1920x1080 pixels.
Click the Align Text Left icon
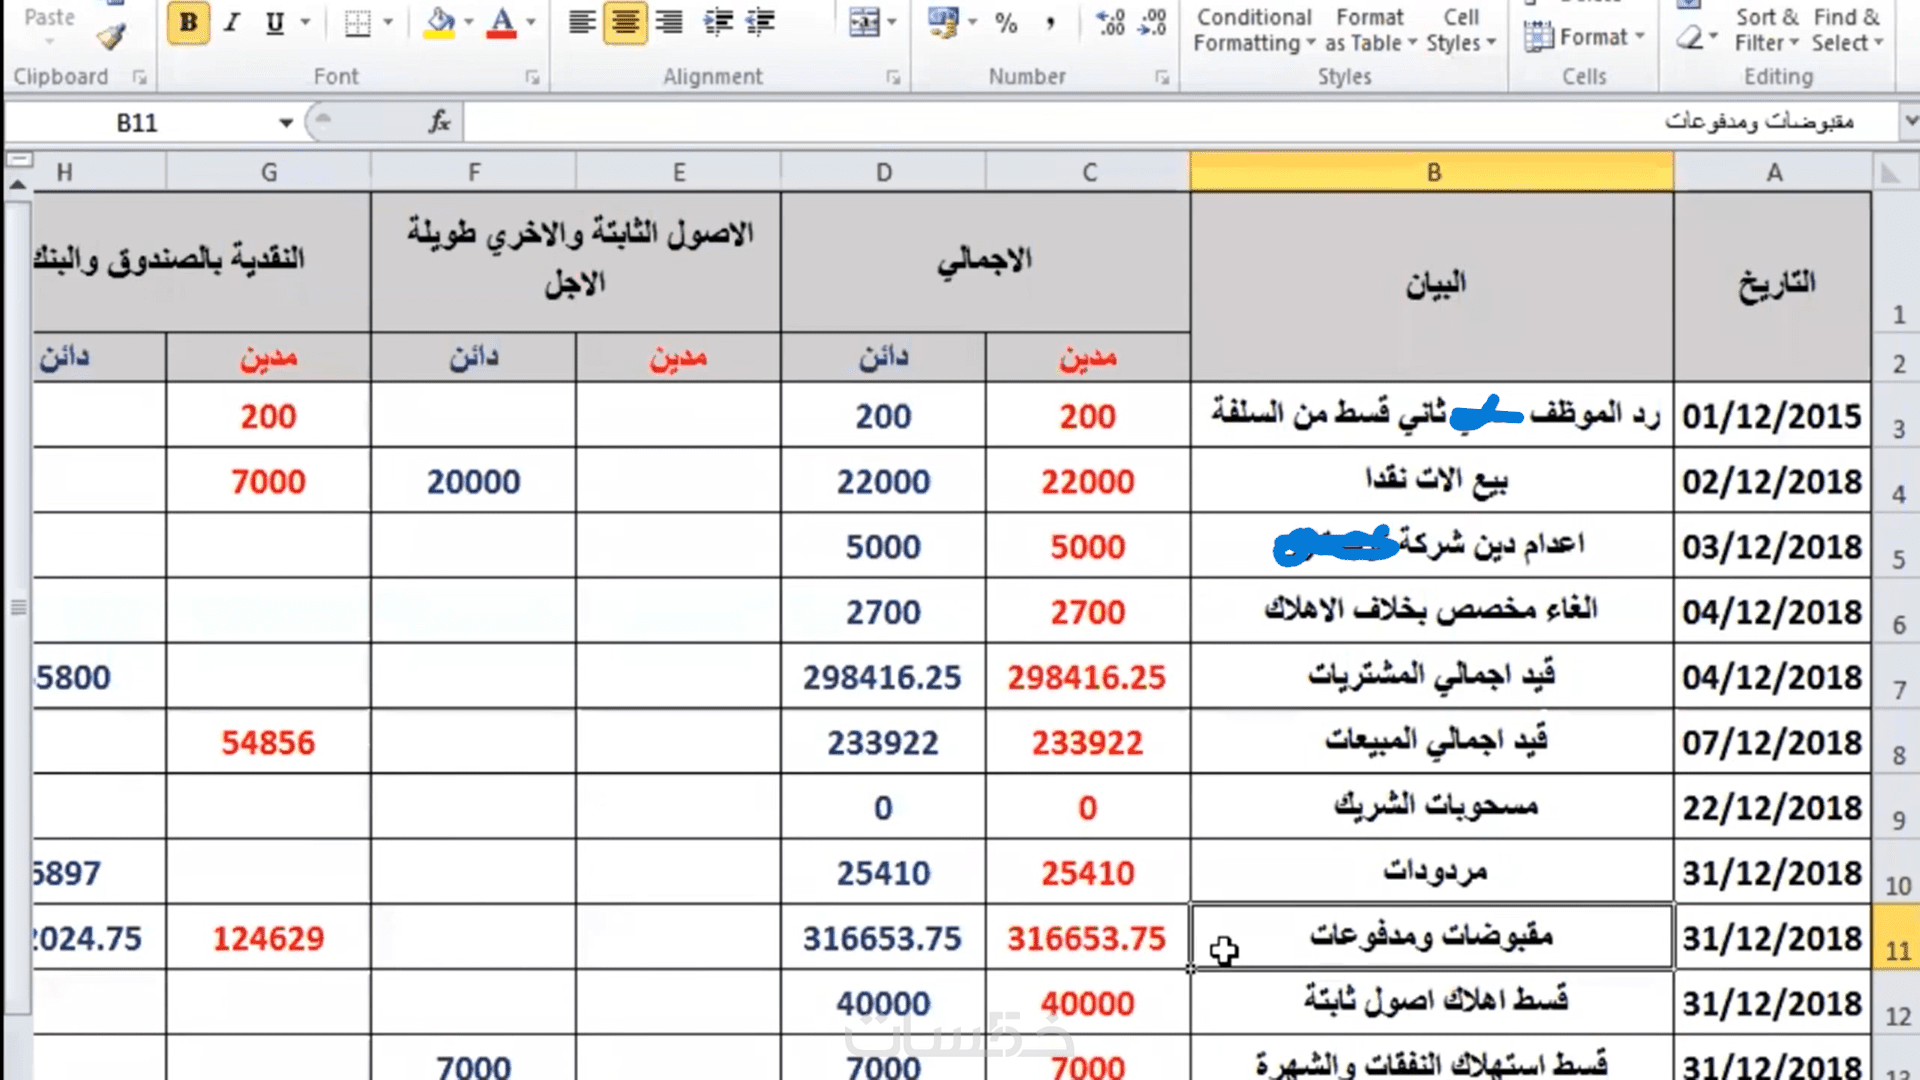pyautogui.click(x=582, y=22)
